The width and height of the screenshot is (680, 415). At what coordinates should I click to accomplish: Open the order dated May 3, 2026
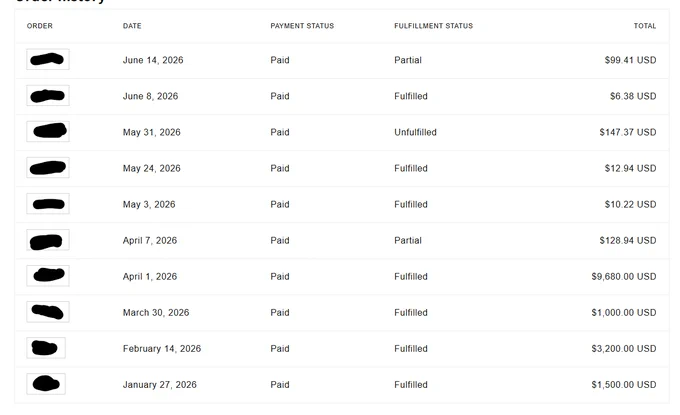pos(48,204)
